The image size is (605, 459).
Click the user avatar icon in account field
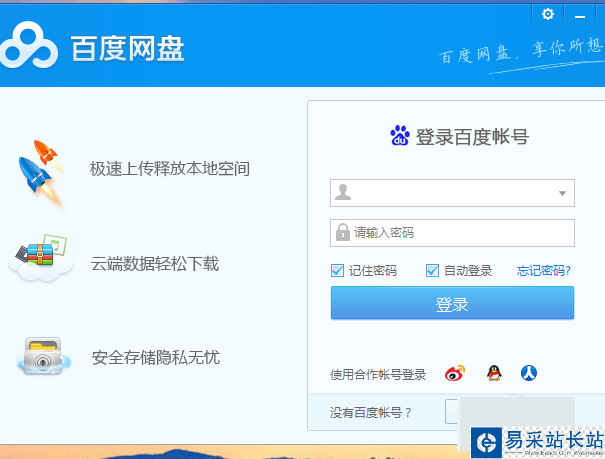(343, 192)
